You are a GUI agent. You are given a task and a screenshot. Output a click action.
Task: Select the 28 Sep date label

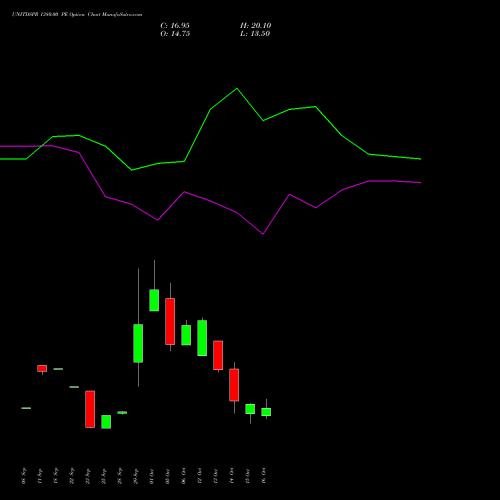point(120,476)
